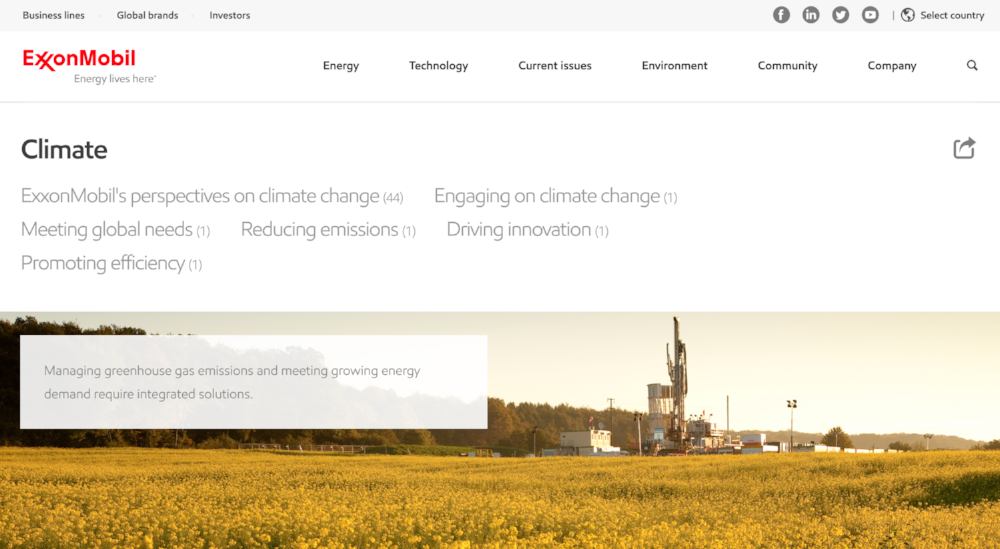Open the Facebook social icon
The height and width of the screenshot is (549, 1000).
tap(781, 15)
